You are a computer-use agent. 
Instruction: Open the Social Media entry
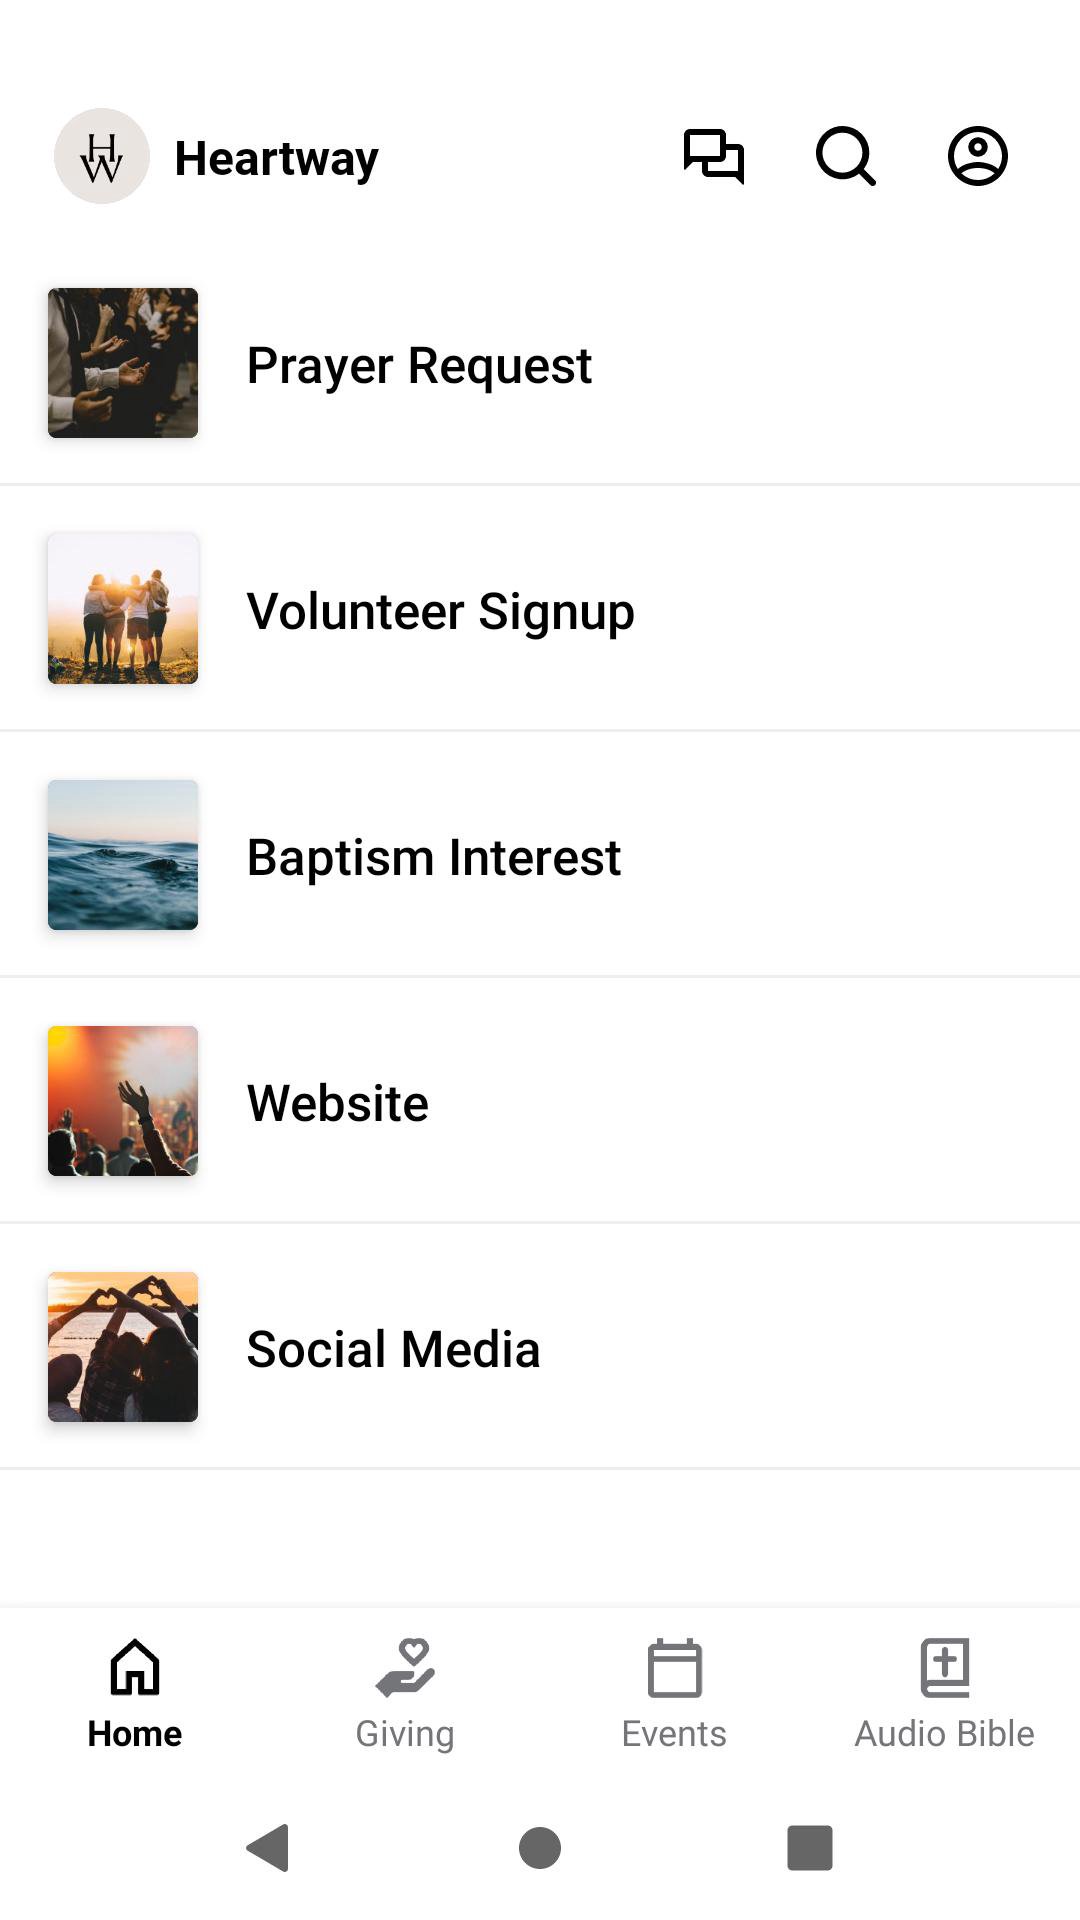pyautogui.click(x=393, y=1349)
